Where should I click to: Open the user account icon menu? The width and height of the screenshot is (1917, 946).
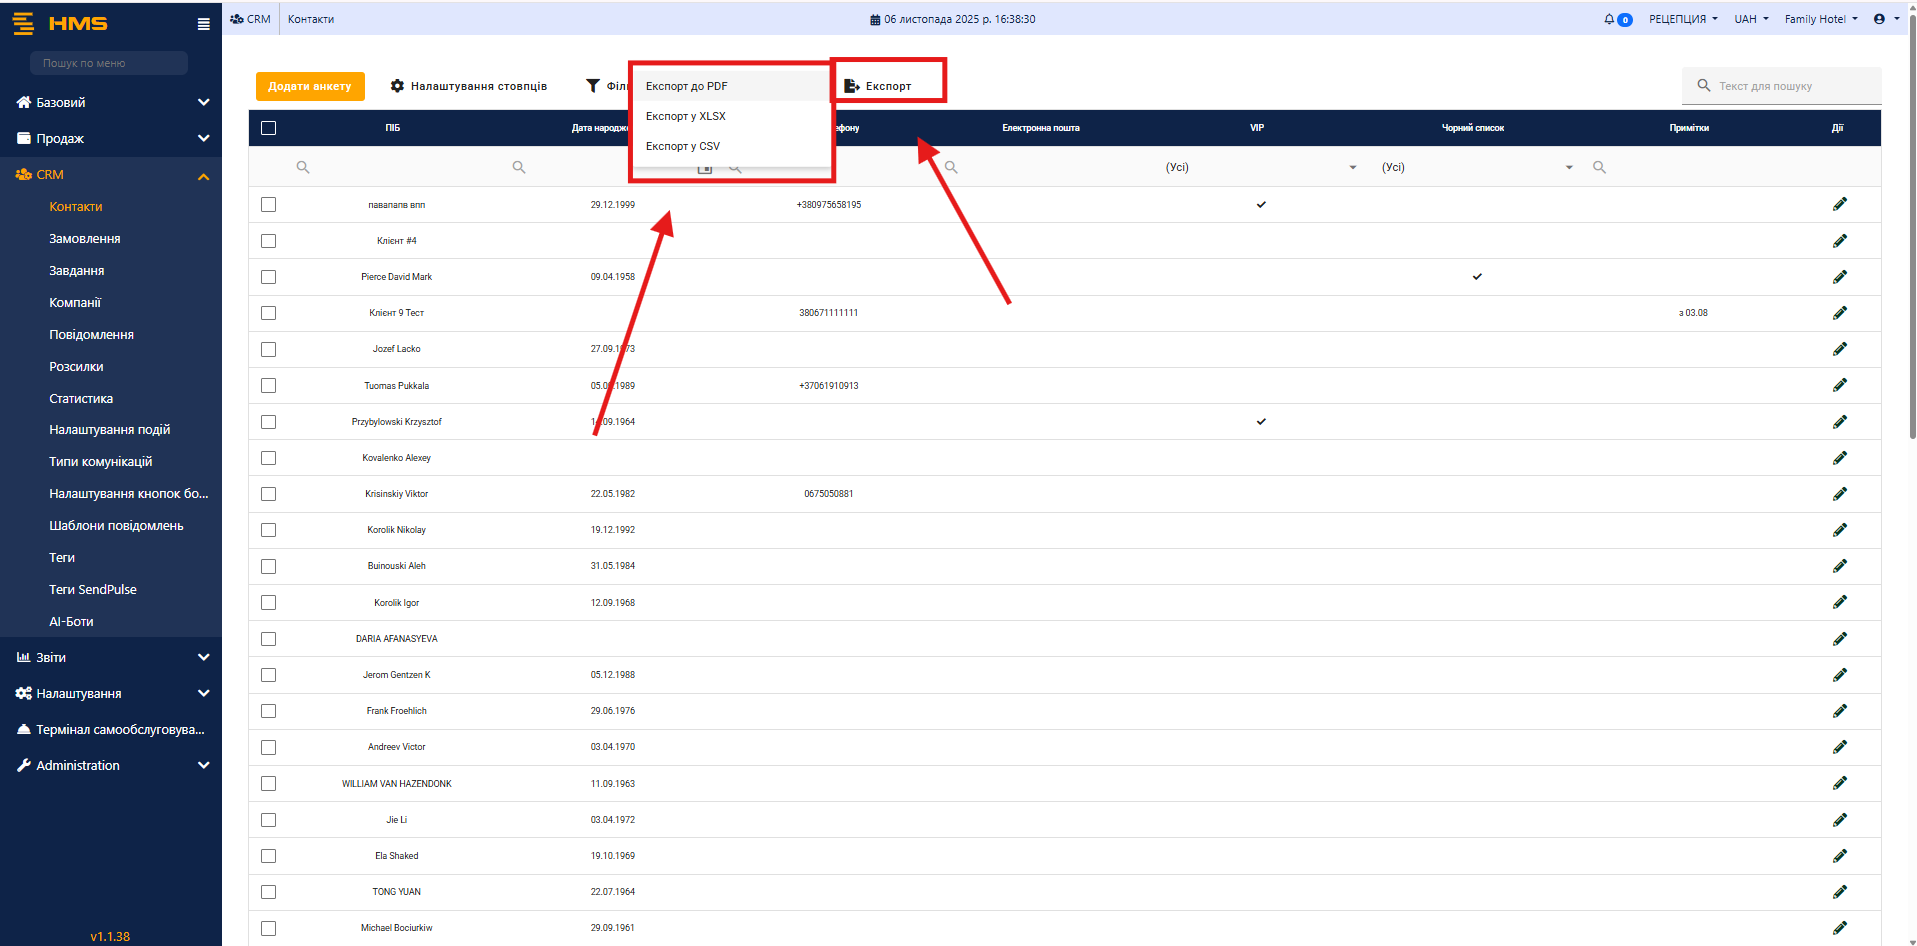pos(1880,19)
